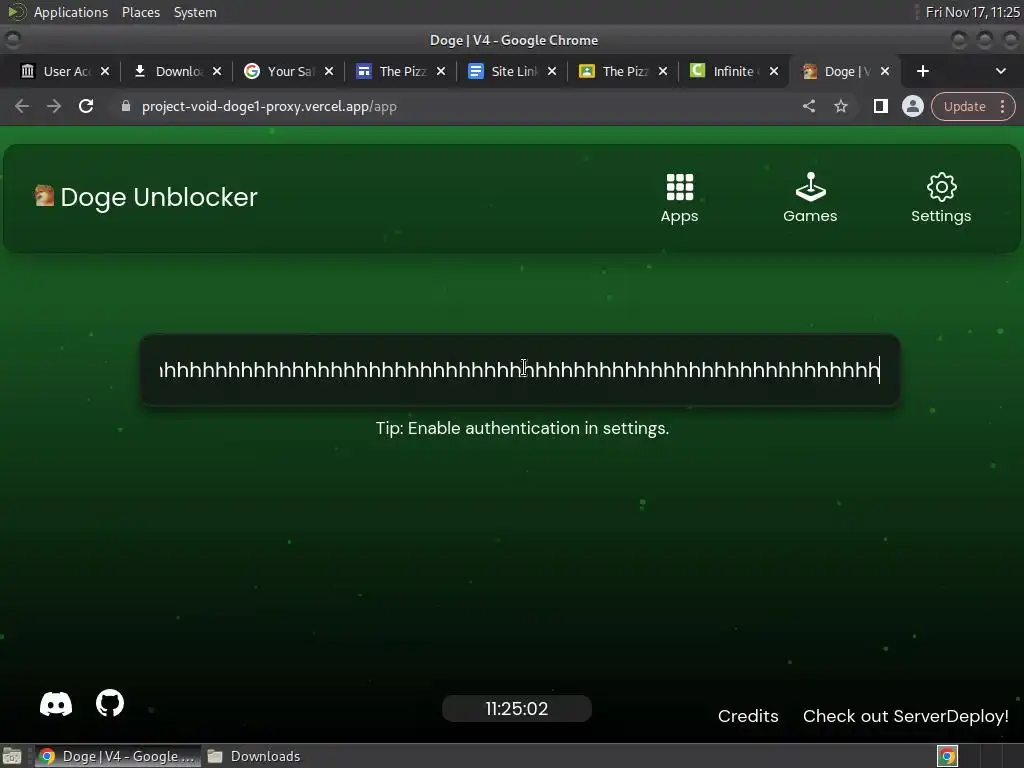Click the date and time in panel

click(972, 12)
